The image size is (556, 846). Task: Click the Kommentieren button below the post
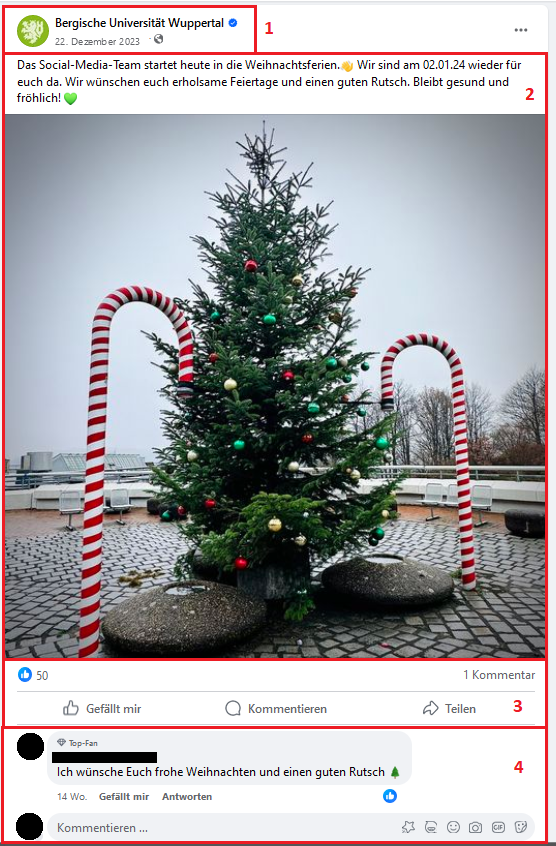coord(276,708)
